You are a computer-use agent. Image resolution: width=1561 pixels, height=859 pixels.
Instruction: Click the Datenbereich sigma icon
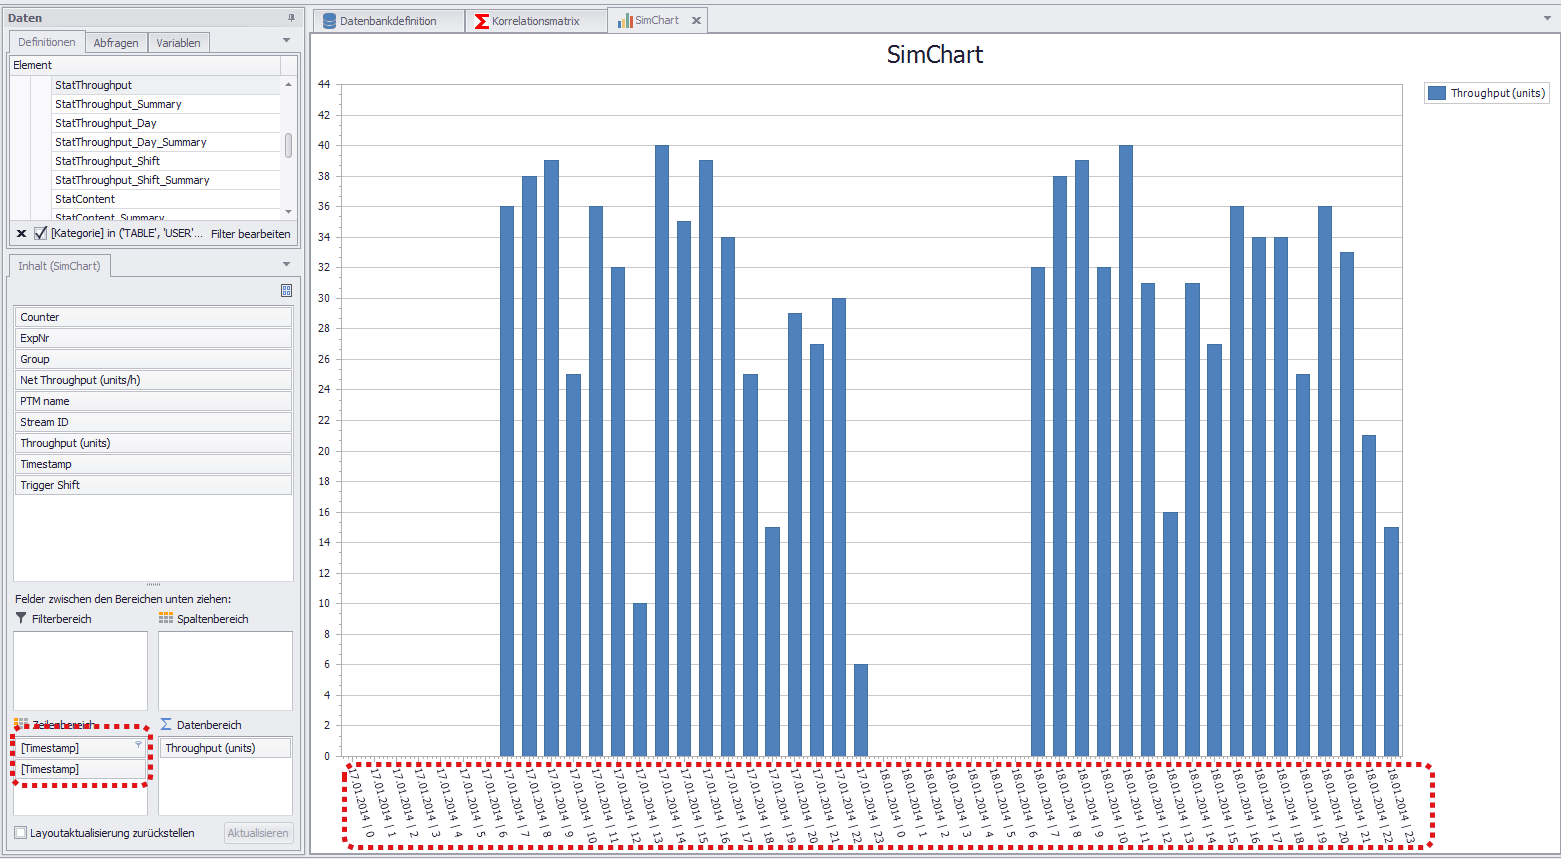click(x=166, y=725)
